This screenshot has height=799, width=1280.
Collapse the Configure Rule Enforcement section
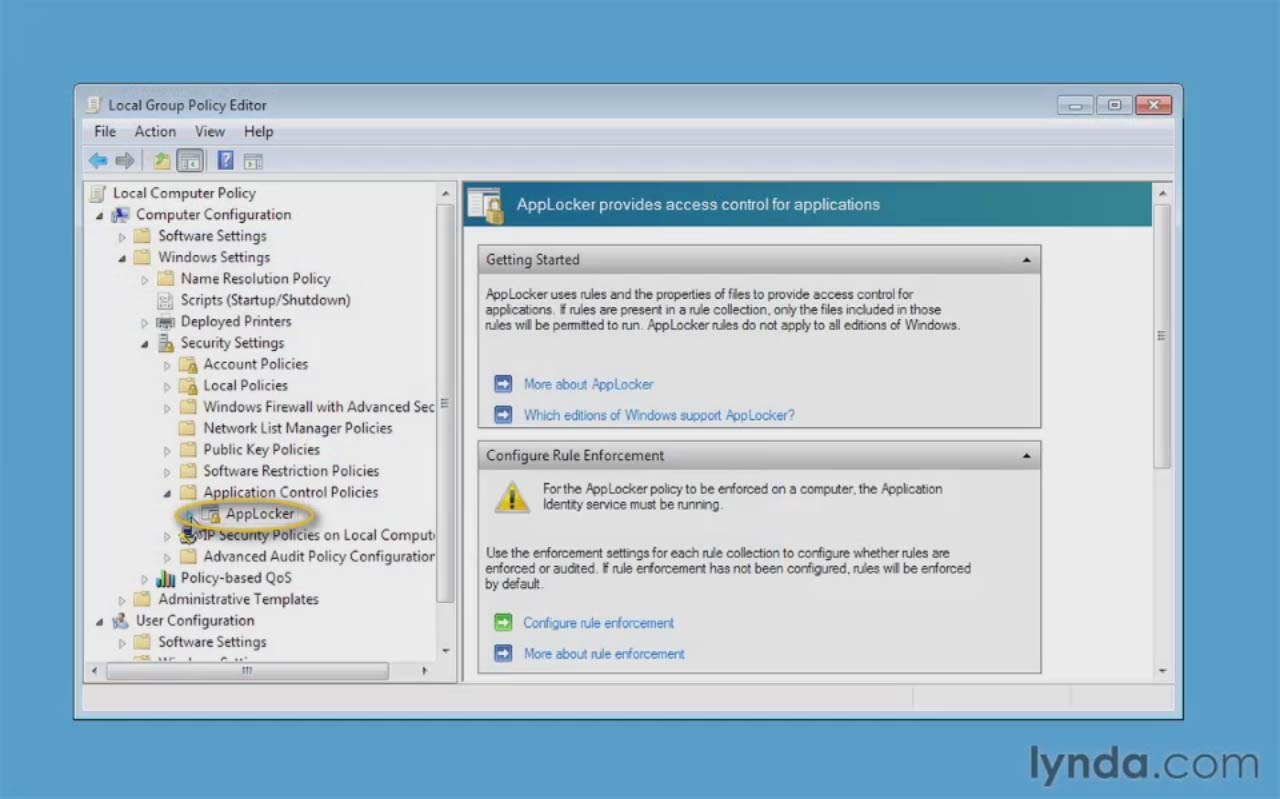click(x=1026, y=456)
